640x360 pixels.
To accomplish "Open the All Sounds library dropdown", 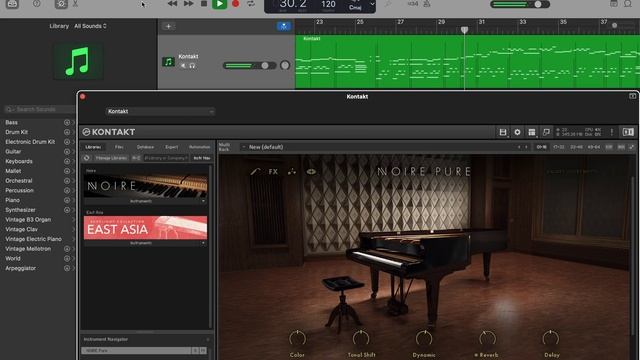I will pyautogui.click(x=90, y=26).
